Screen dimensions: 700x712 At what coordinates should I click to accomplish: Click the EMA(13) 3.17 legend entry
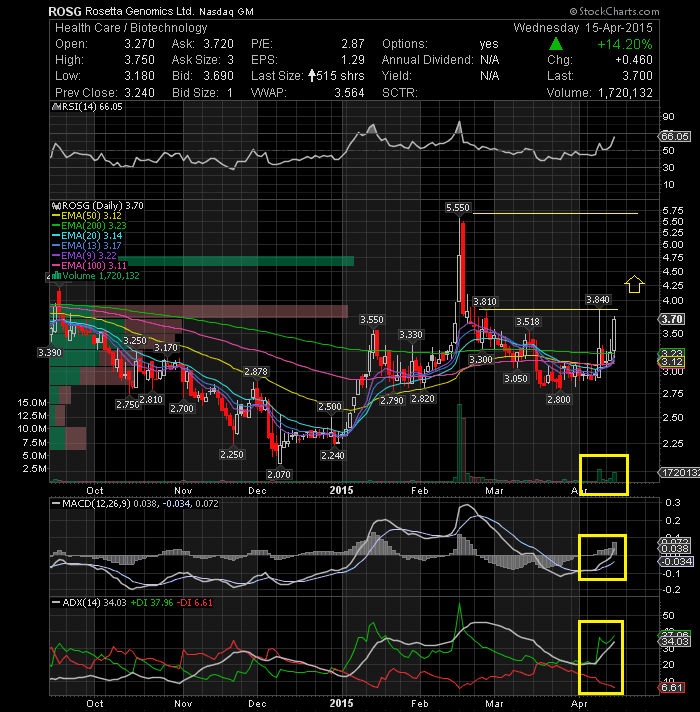(x=87, y=246)
